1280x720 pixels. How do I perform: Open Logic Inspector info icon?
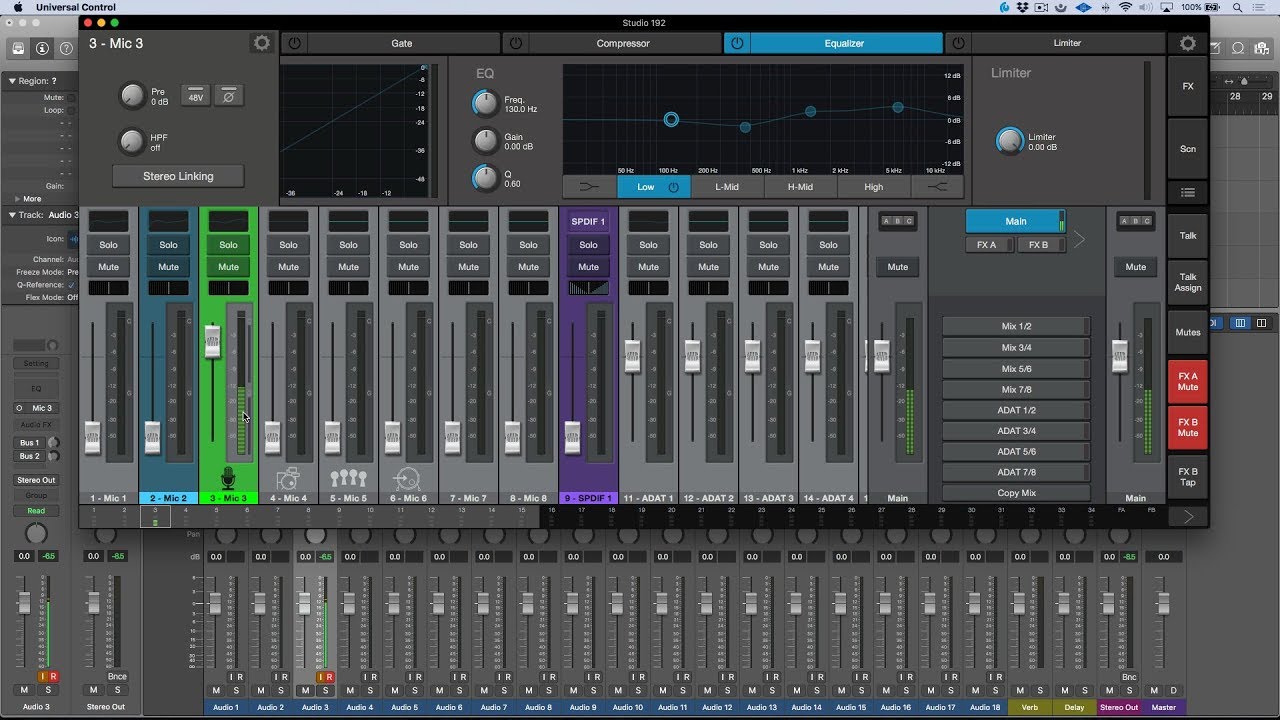click(42, 48)
